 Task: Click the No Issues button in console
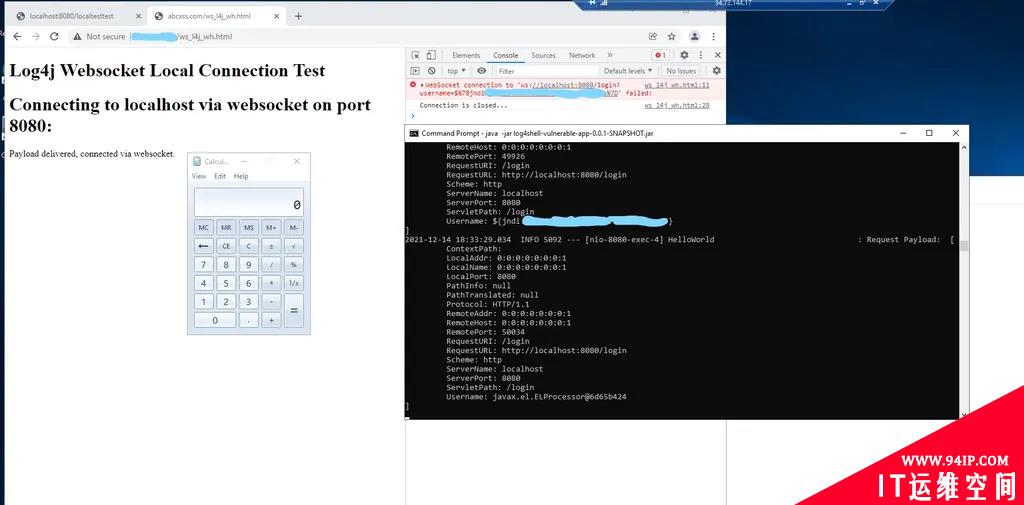tap(681, 71)
